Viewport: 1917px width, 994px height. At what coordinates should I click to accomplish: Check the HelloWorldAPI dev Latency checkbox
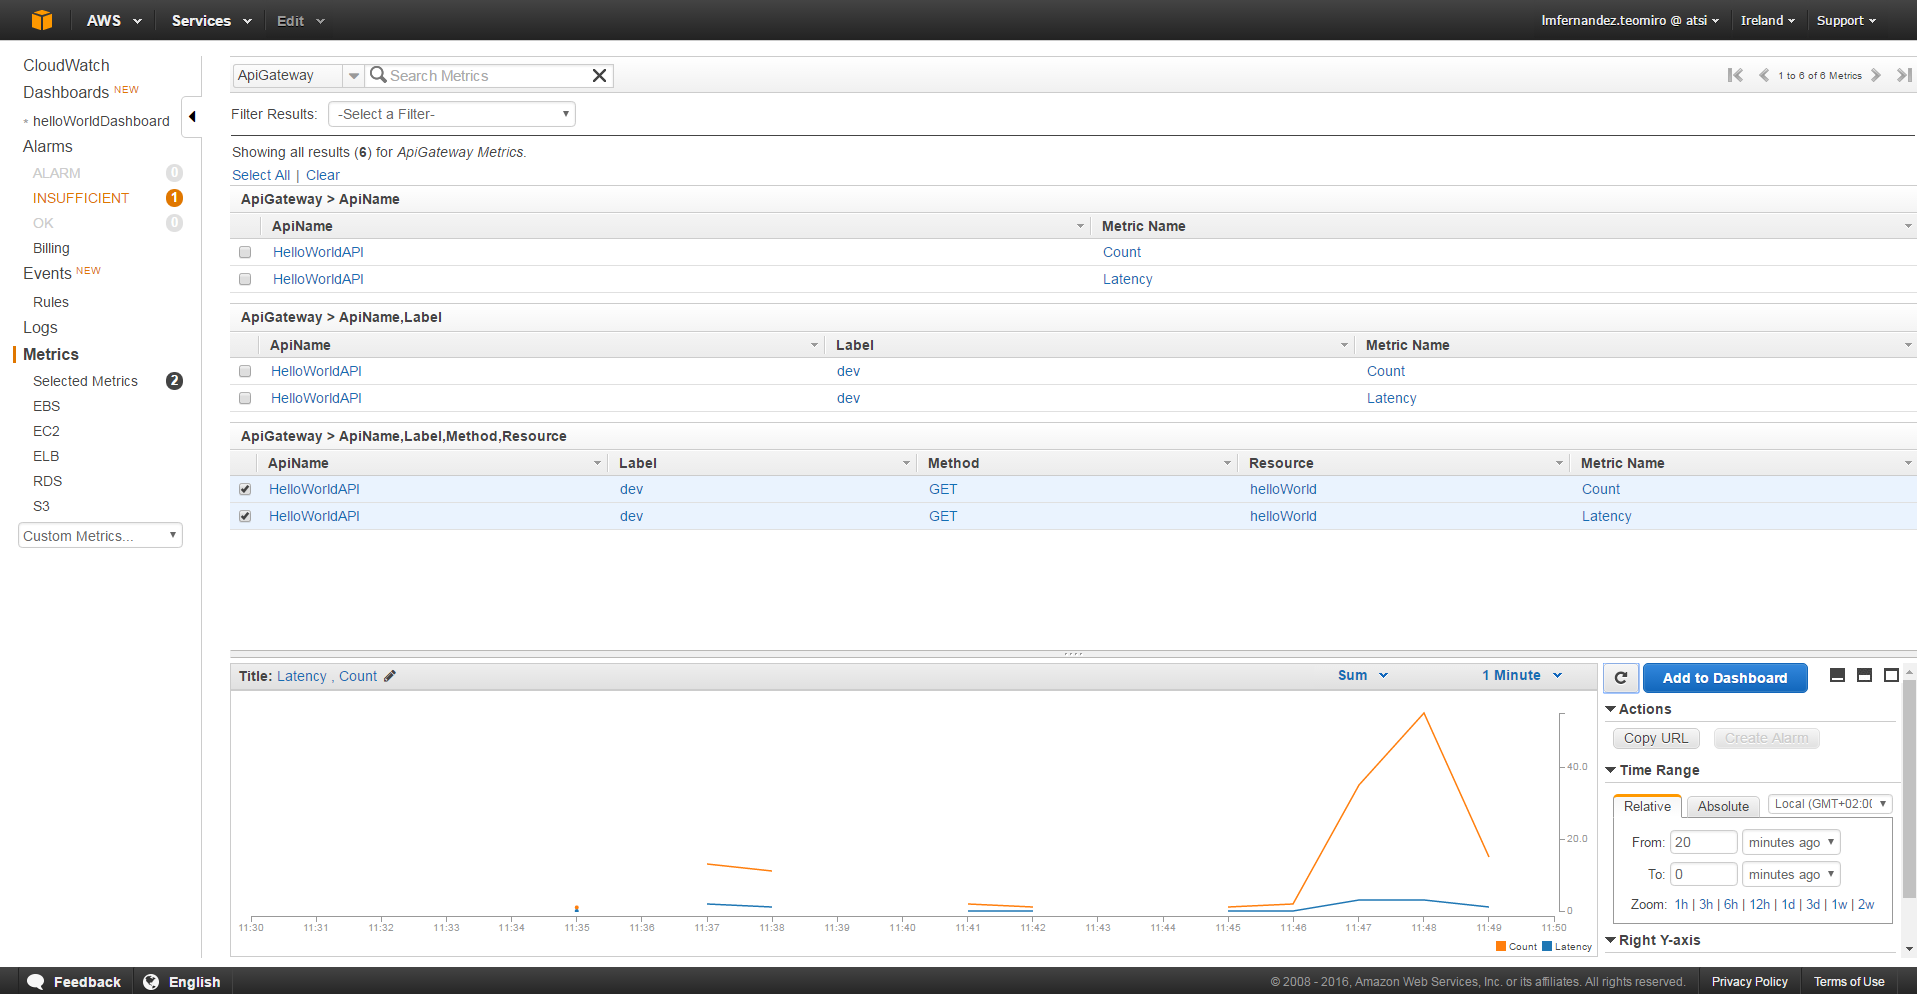coord(245,398)
